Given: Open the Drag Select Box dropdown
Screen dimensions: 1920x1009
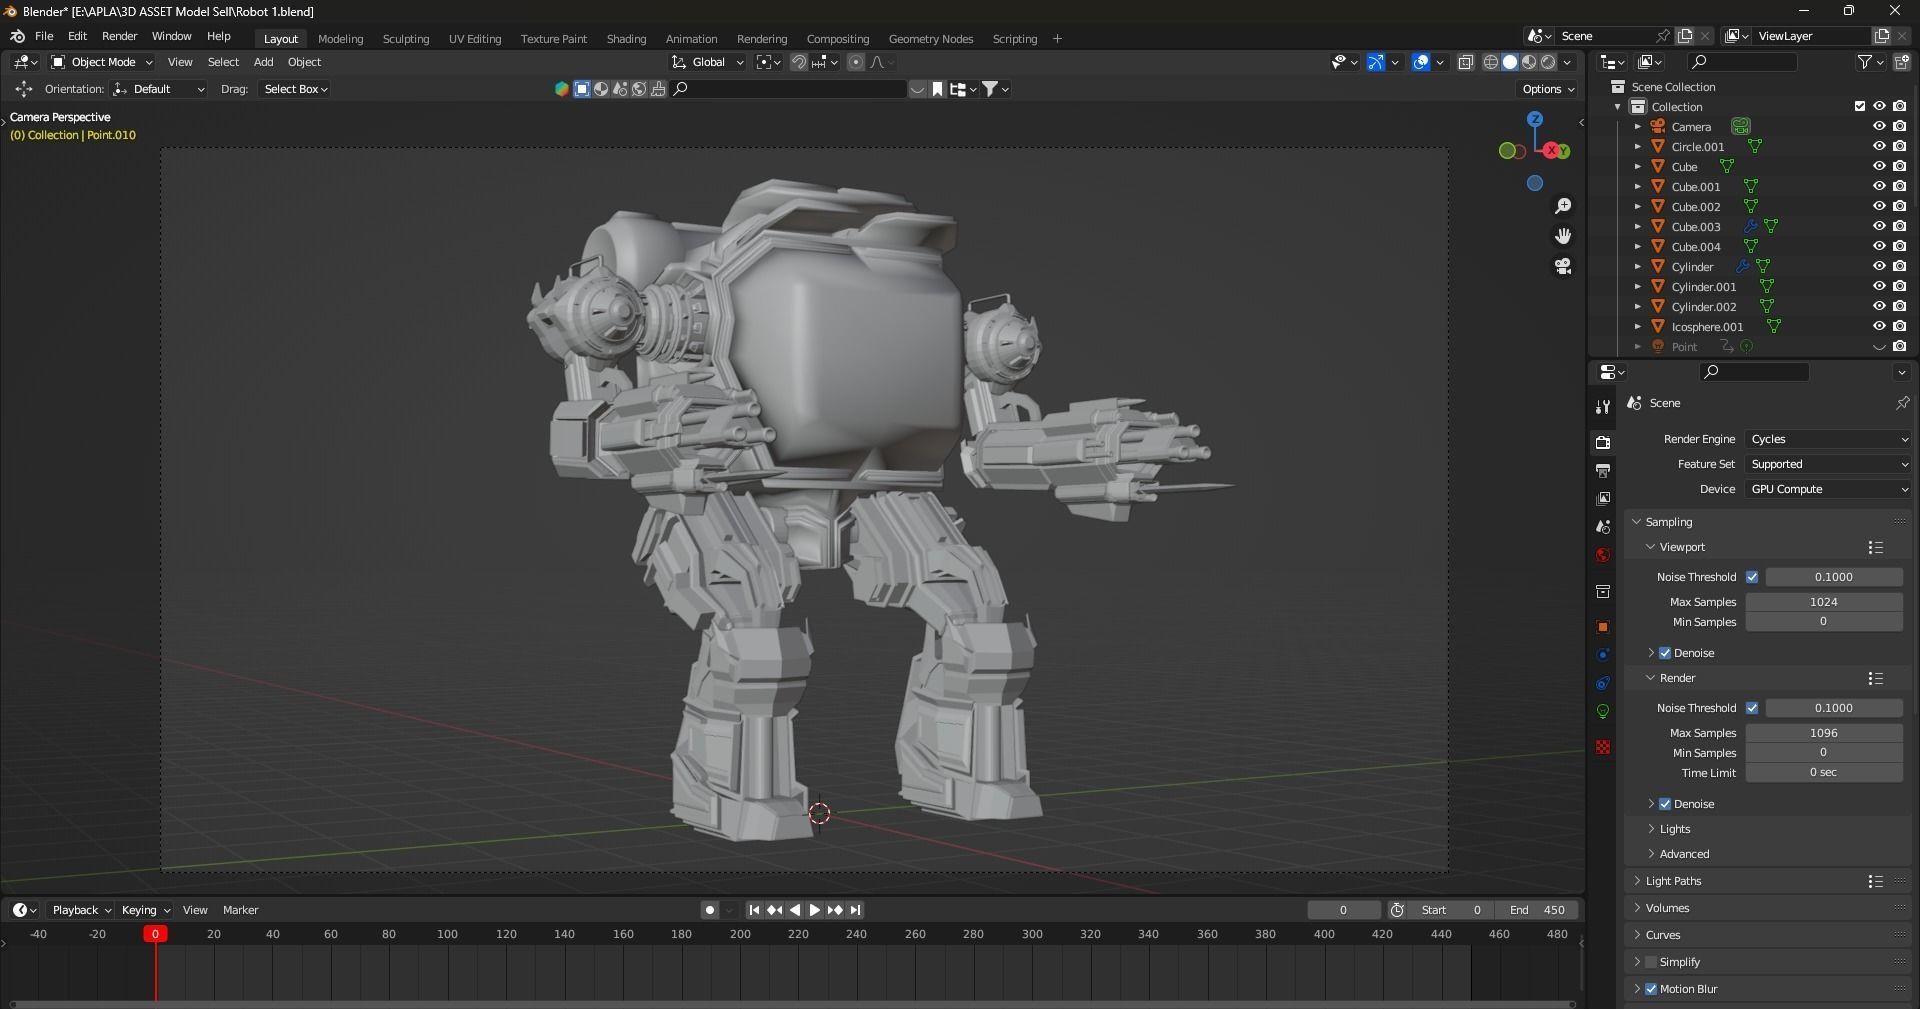Looking at the screenshot, I should click(x=295, y=89).
